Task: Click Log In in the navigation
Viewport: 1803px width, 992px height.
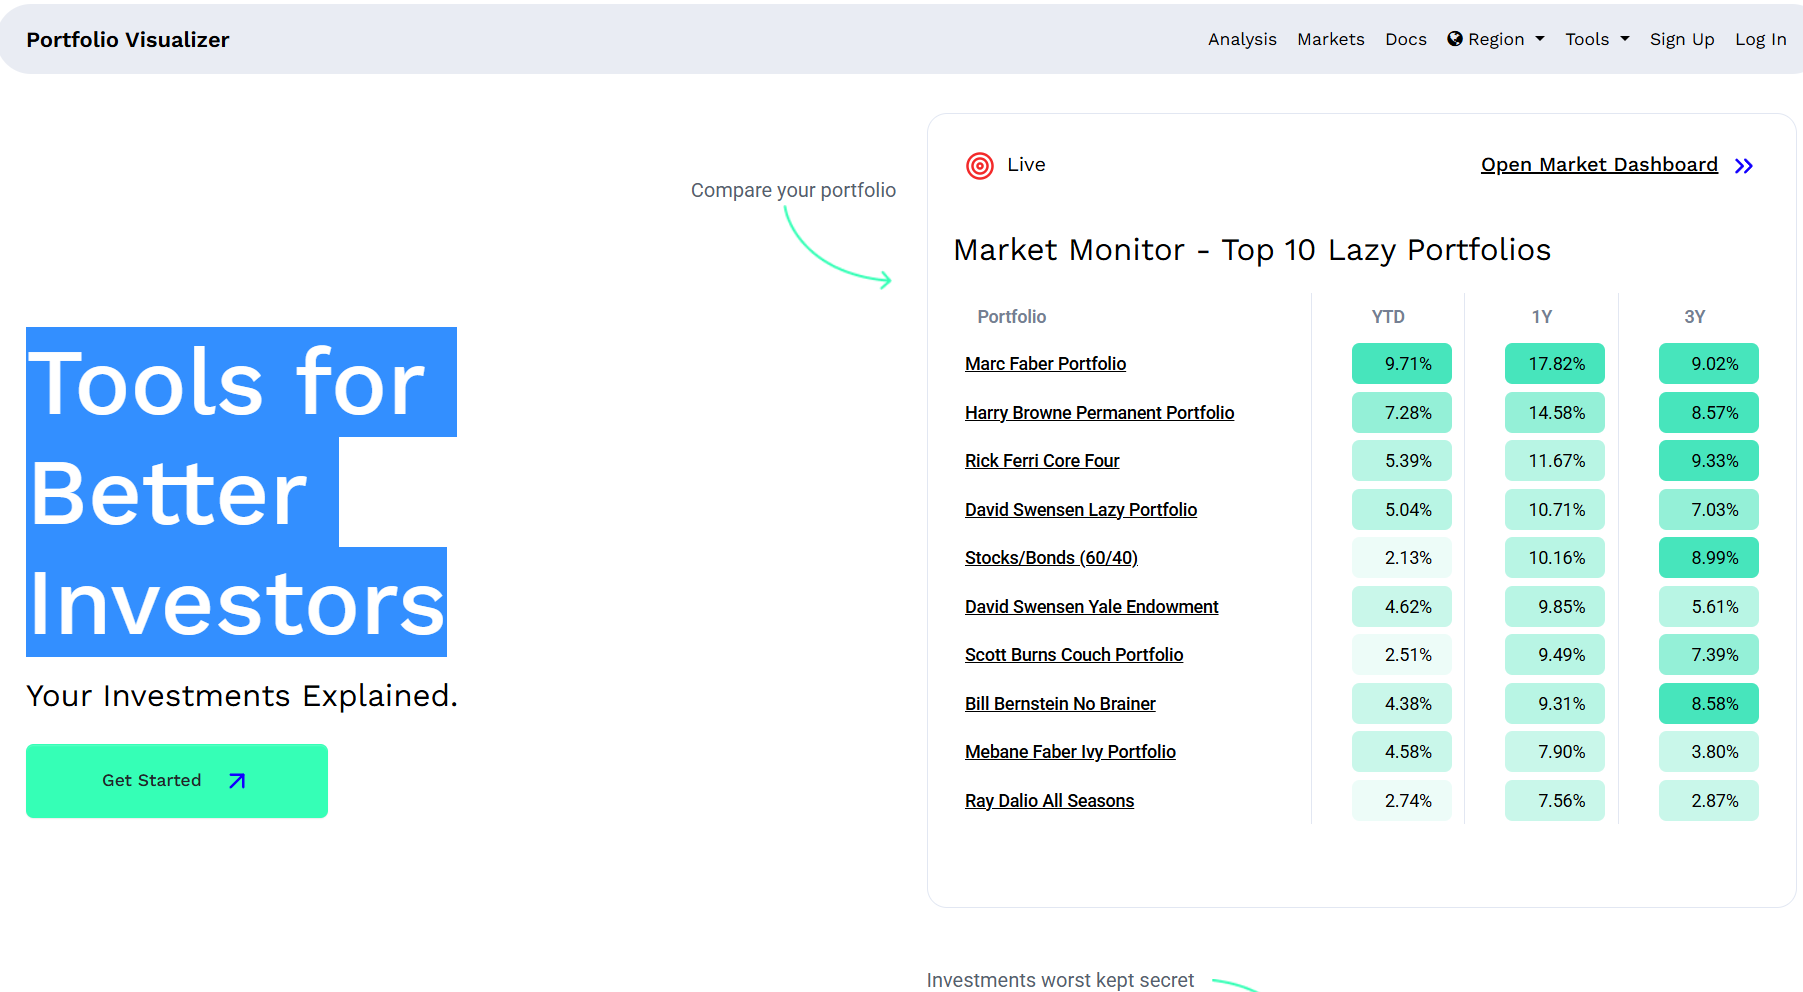Action: coord(1761,39)
